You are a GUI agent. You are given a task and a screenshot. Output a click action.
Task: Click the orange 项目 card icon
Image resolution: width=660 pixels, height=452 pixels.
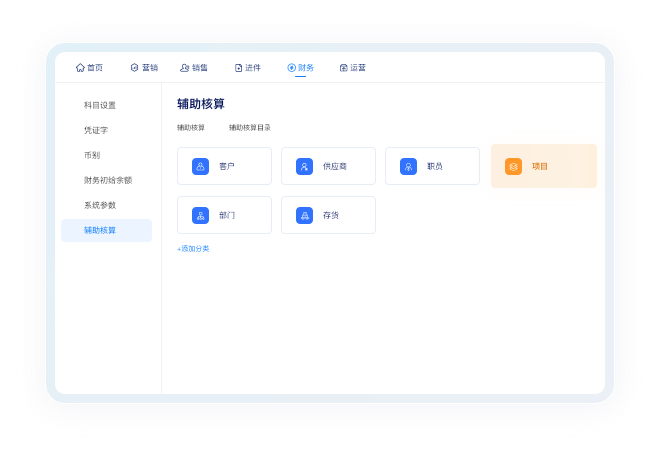point(513,166)
